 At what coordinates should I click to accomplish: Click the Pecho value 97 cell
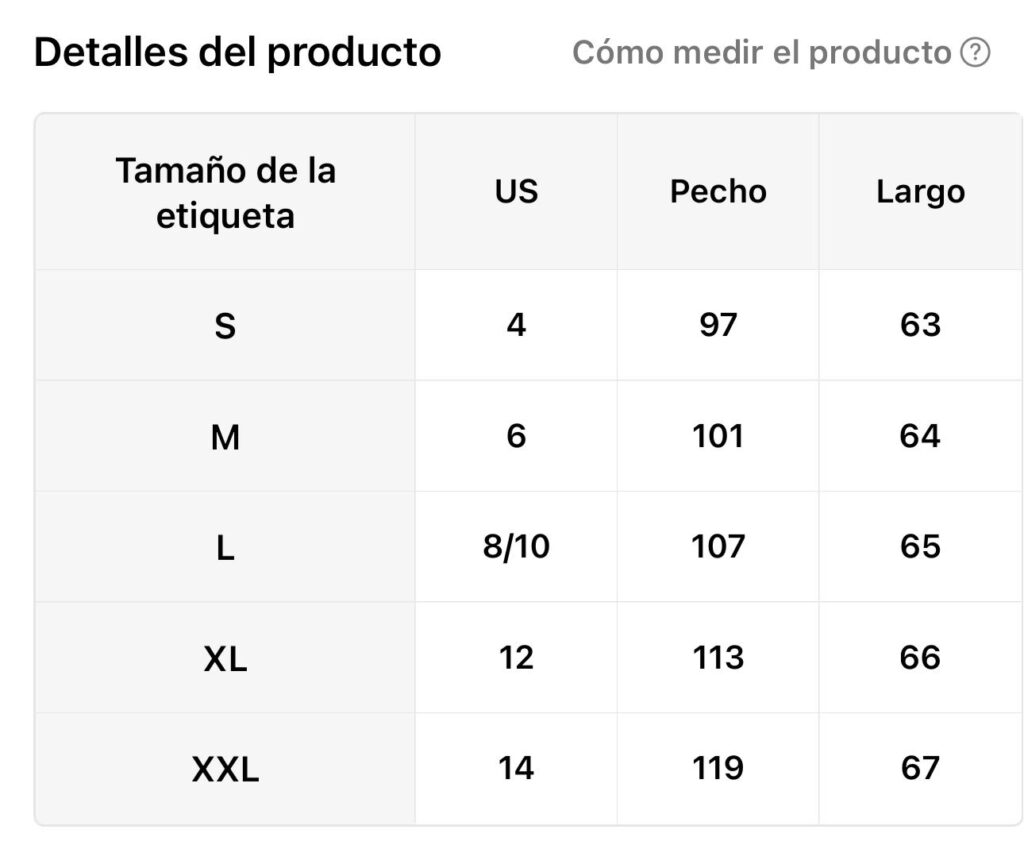point(718,325)
